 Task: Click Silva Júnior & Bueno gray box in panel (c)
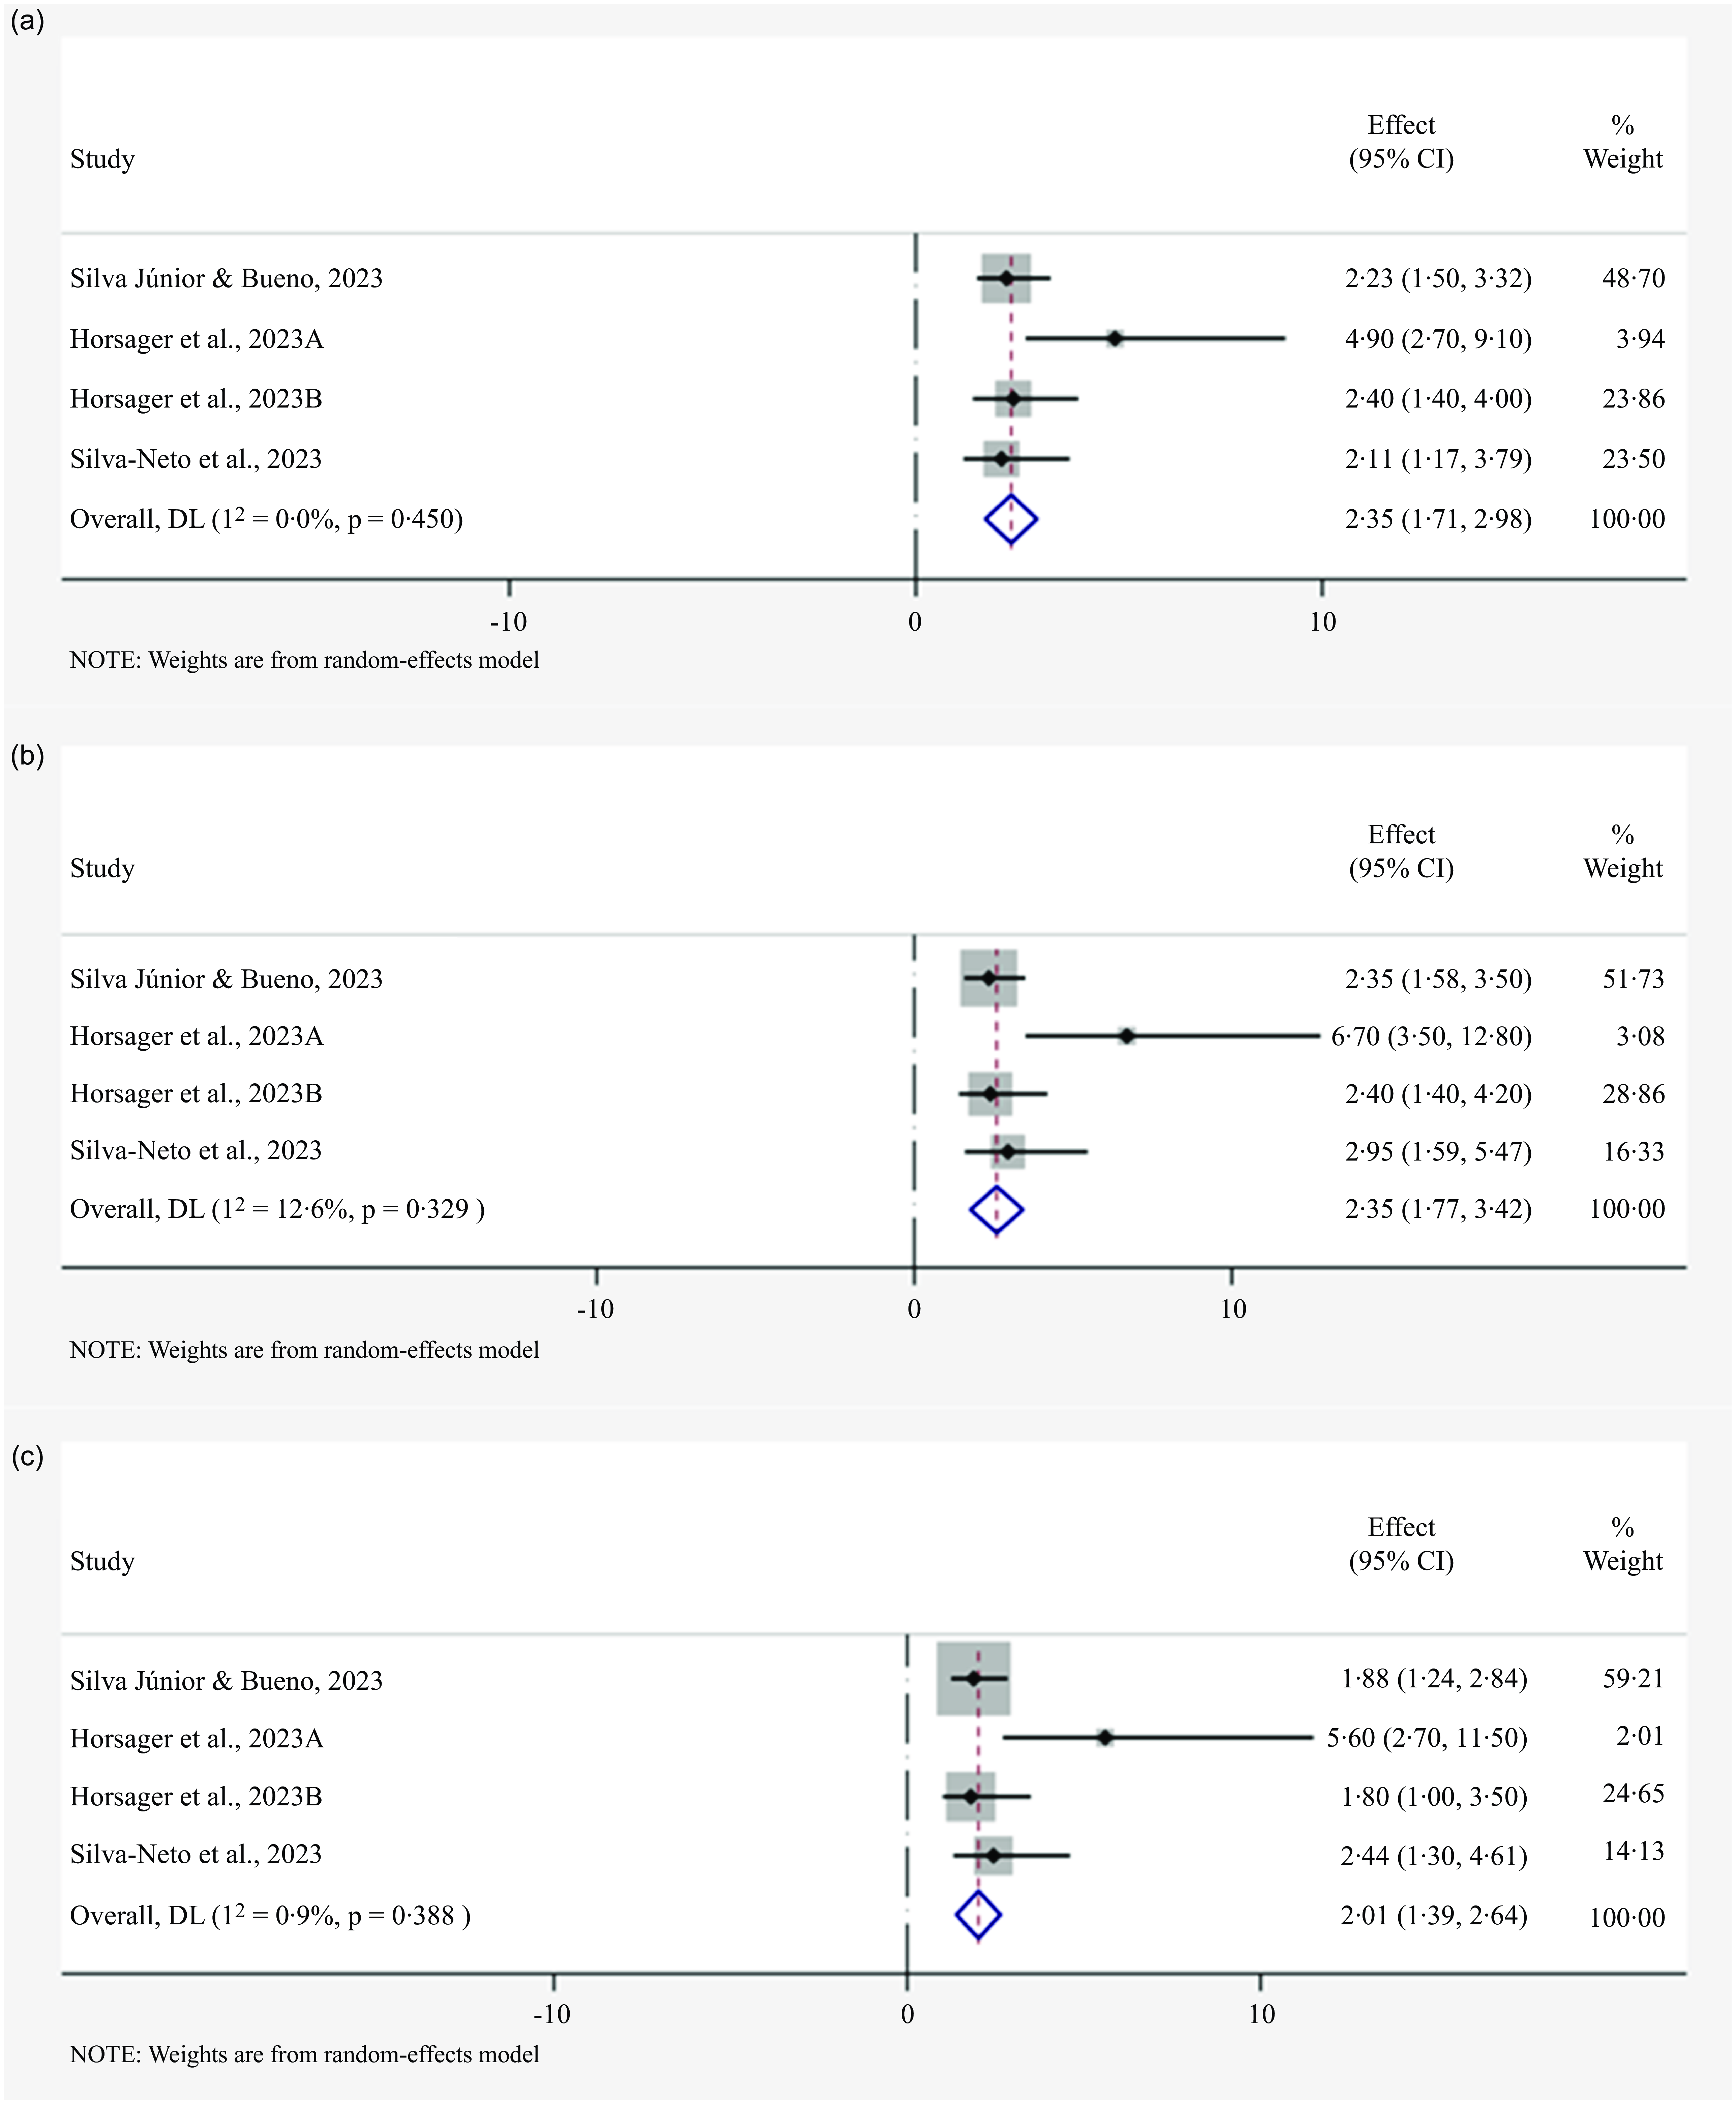point(973,1679)
